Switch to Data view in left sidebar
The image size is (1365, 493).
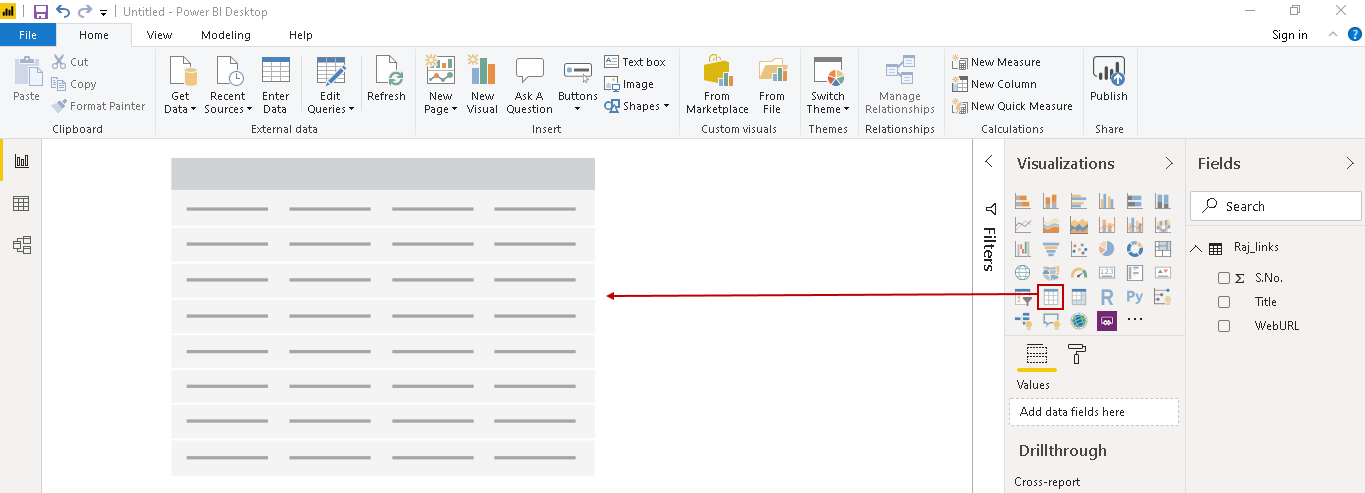tap(21, 203)
